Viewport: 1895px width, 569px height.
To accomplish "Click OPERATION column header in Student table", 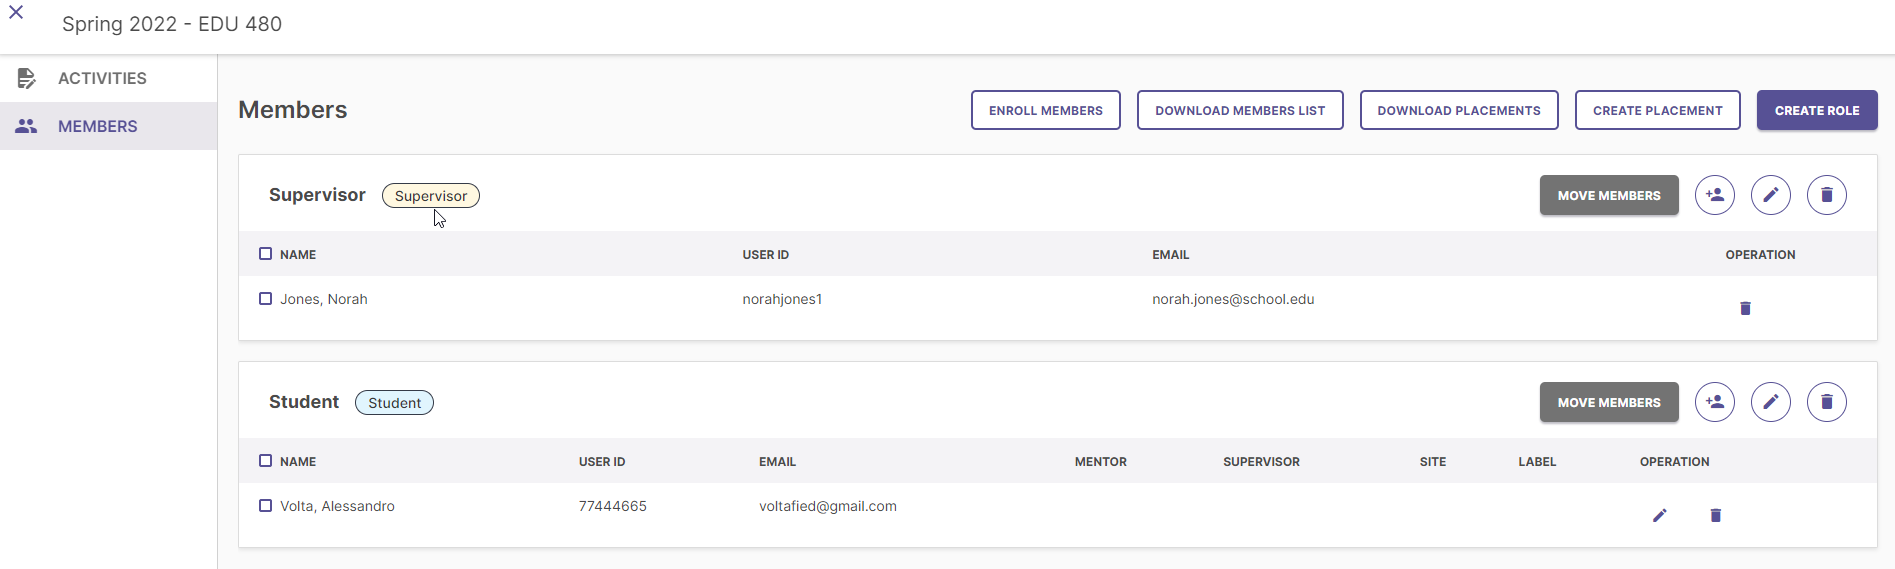I will pos(1675,462).
